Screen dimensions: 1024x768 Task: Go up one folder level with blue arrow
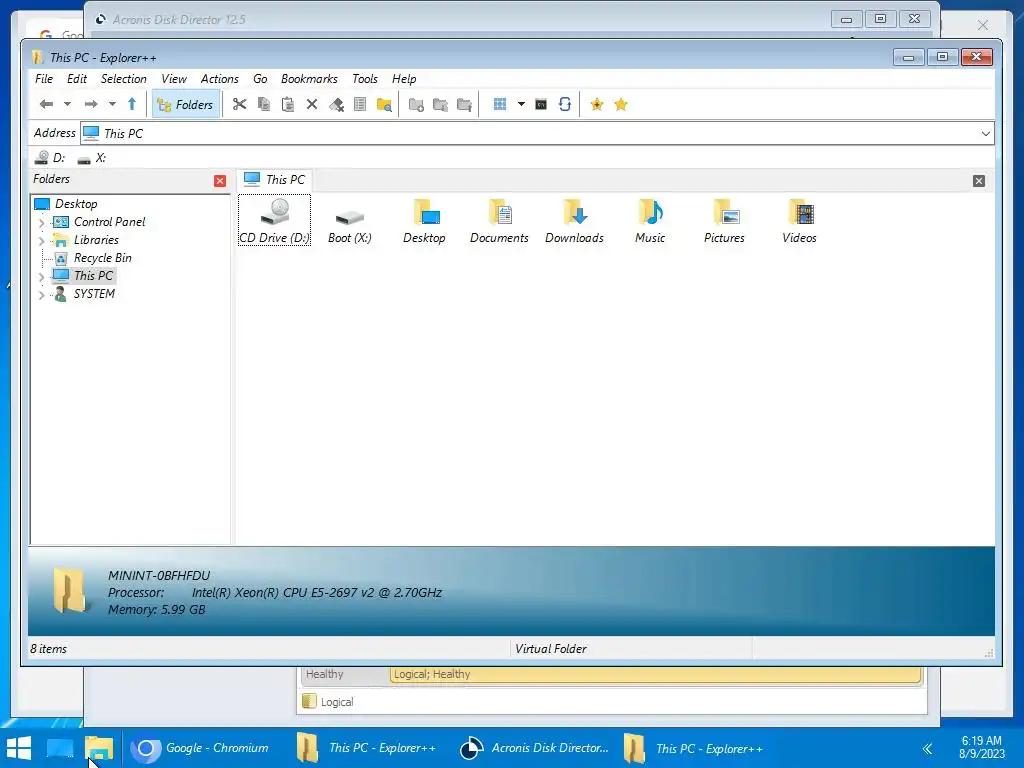pyautogui.click(x=132, y=104)
